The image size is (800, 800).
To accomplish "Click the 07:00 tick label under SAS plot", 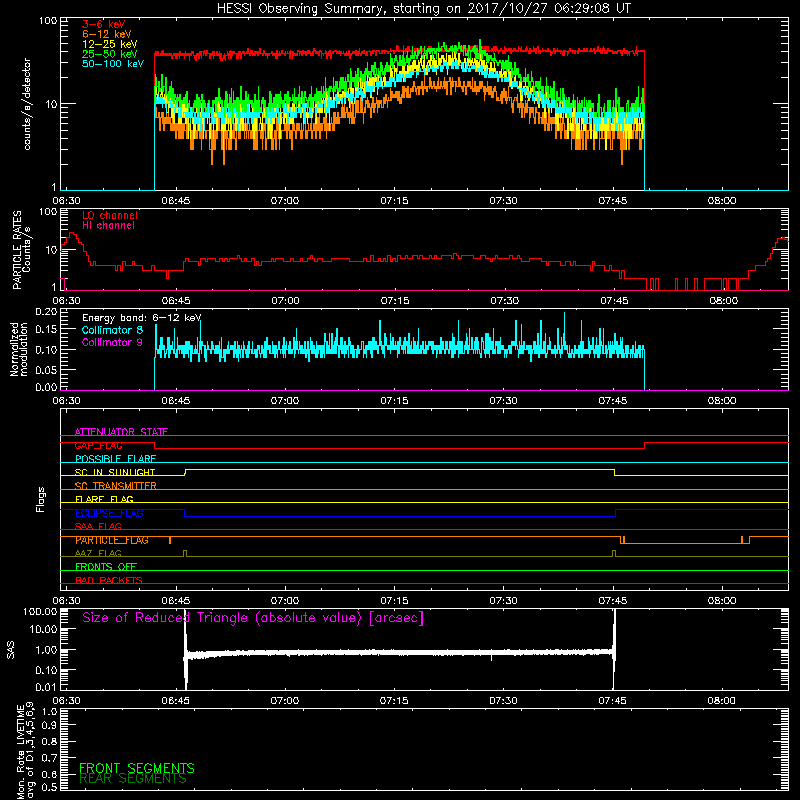I will pos(284,701).
